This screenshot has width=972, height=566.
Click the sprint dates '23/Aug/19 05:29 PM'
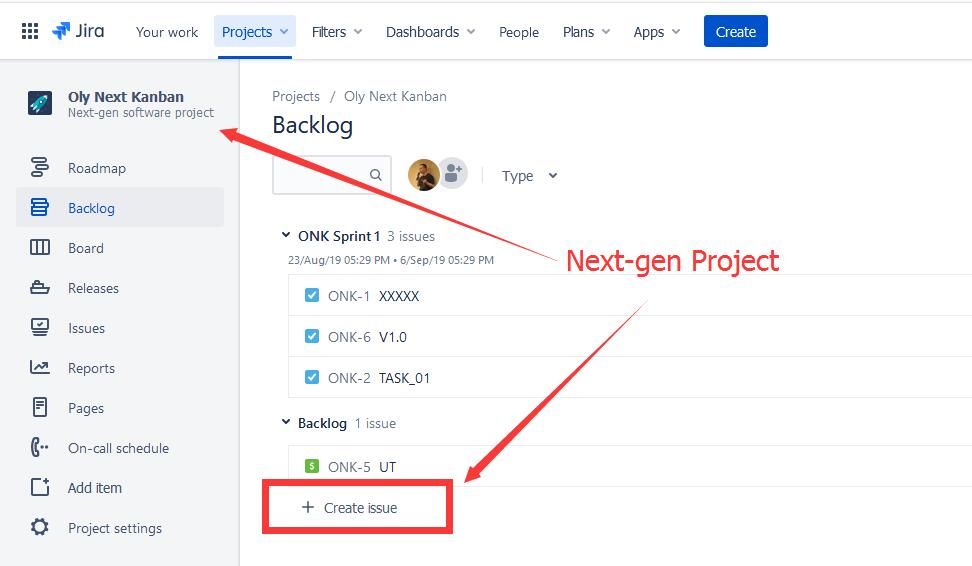[338, 260]
